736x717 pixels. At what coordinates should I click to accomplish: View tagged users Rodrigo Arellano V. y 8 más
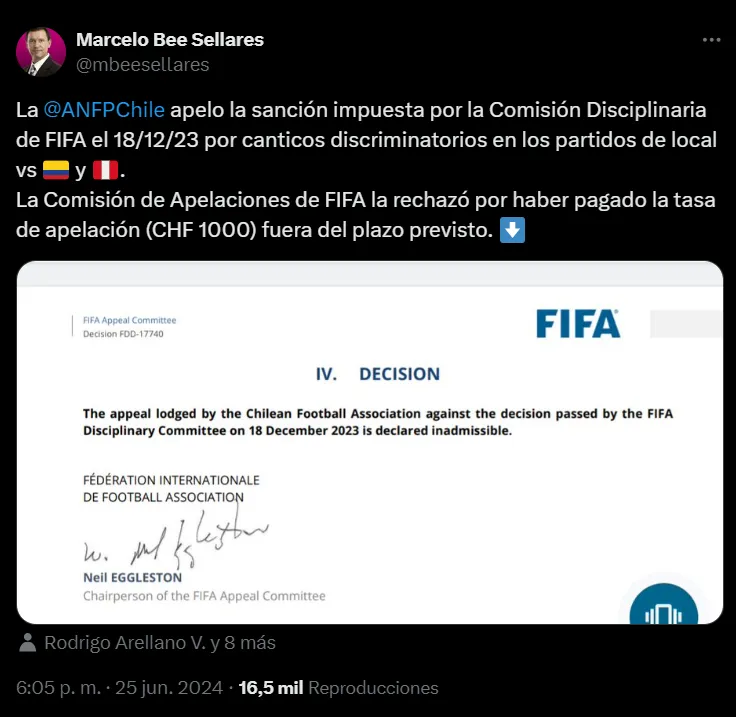pyautogui.click(x=160, y=643)
